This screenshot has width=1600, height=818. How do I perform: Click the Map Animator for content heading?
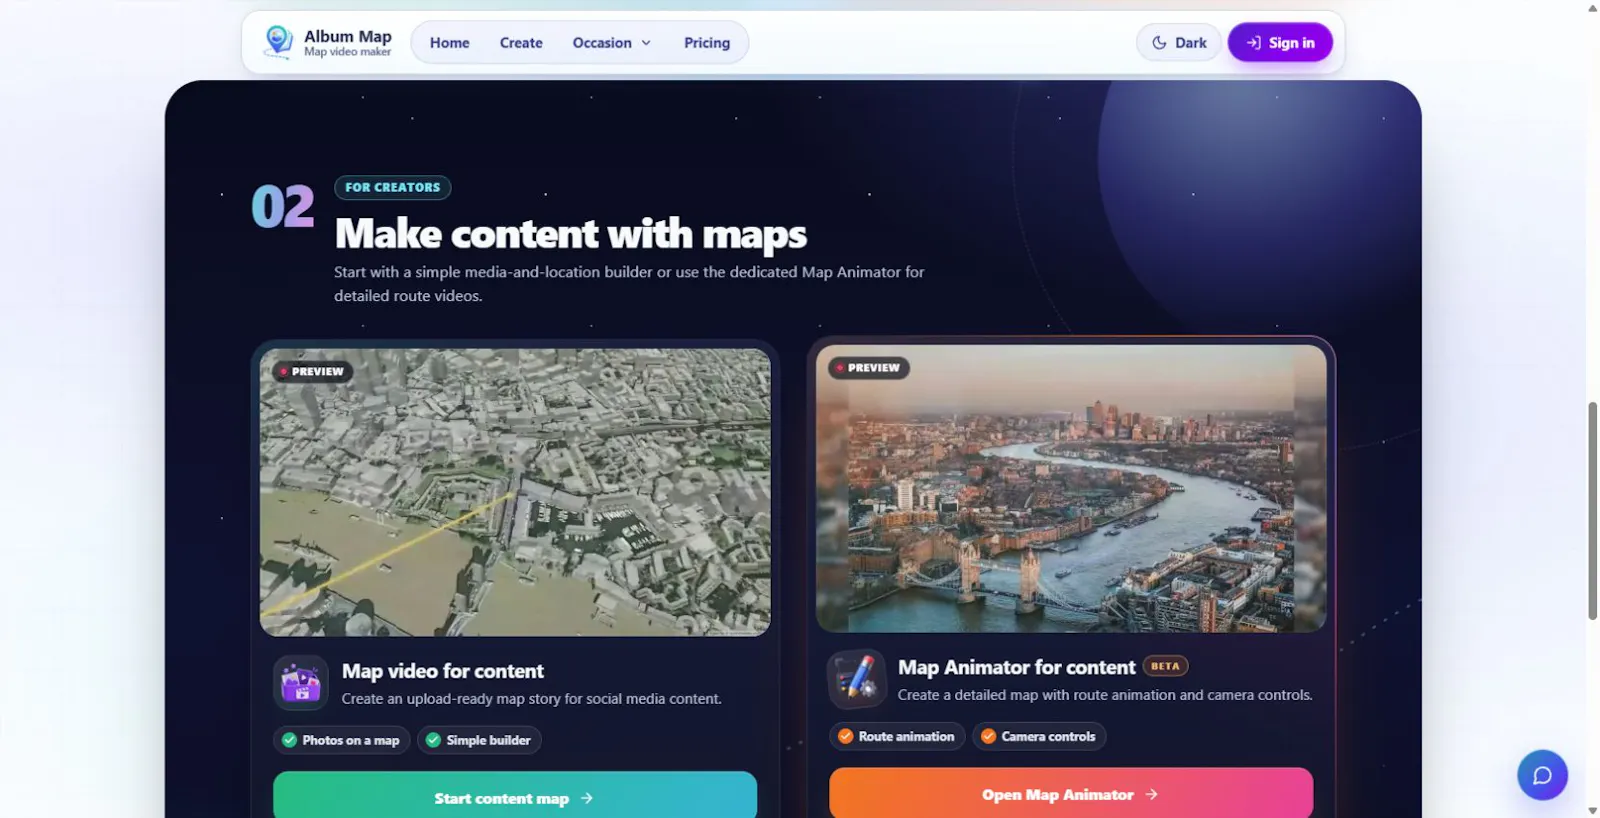pyautogui.click(x=1016, y=667)
